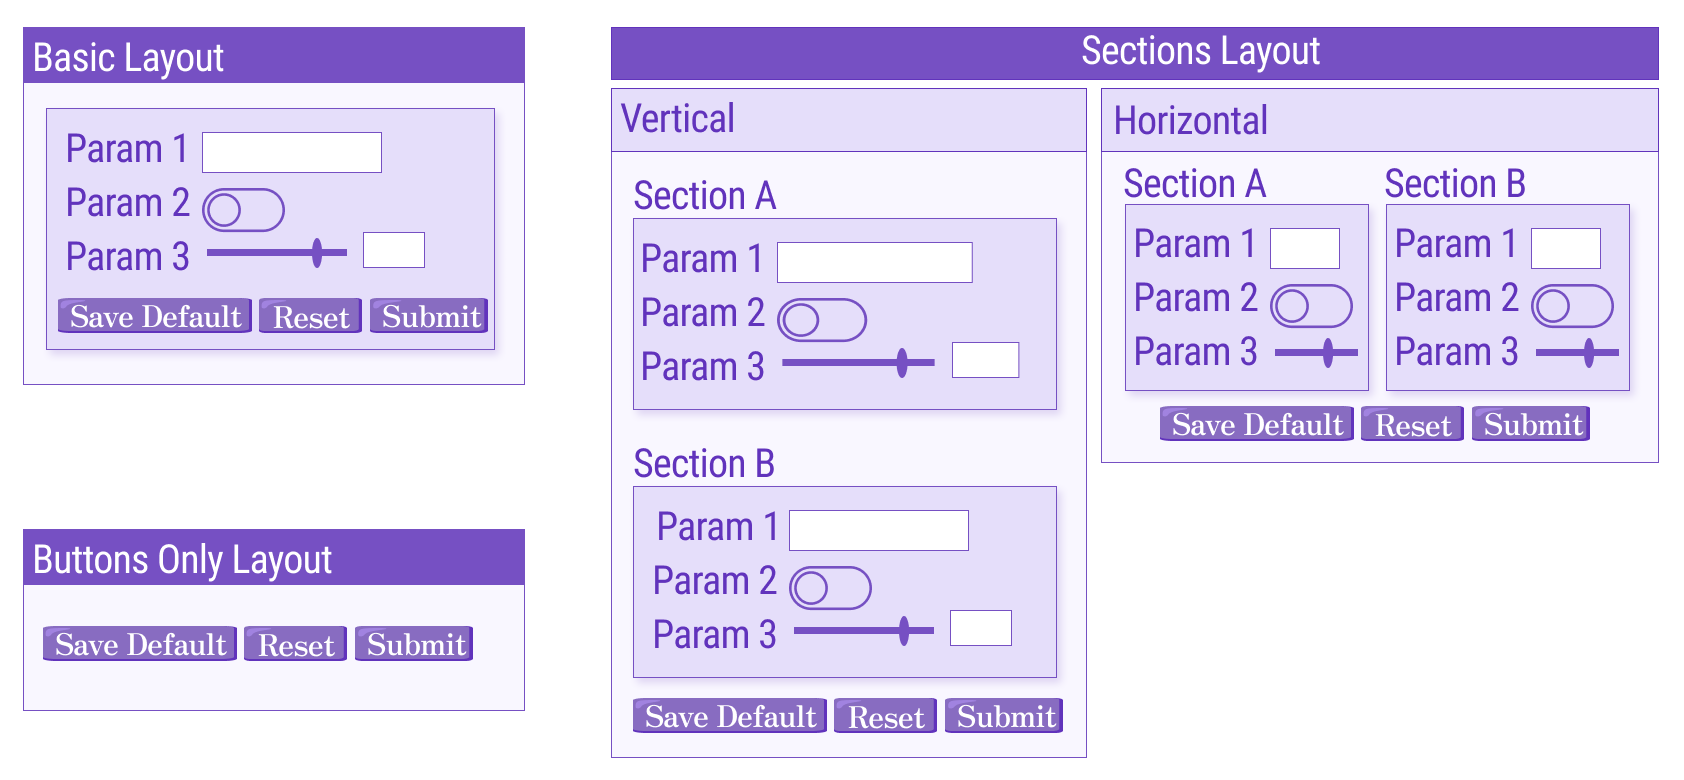The height and width of the screenshot is (780, 1684).
Task: Click Save Default in Buttons Only Layout
Action: pos(138,643)
